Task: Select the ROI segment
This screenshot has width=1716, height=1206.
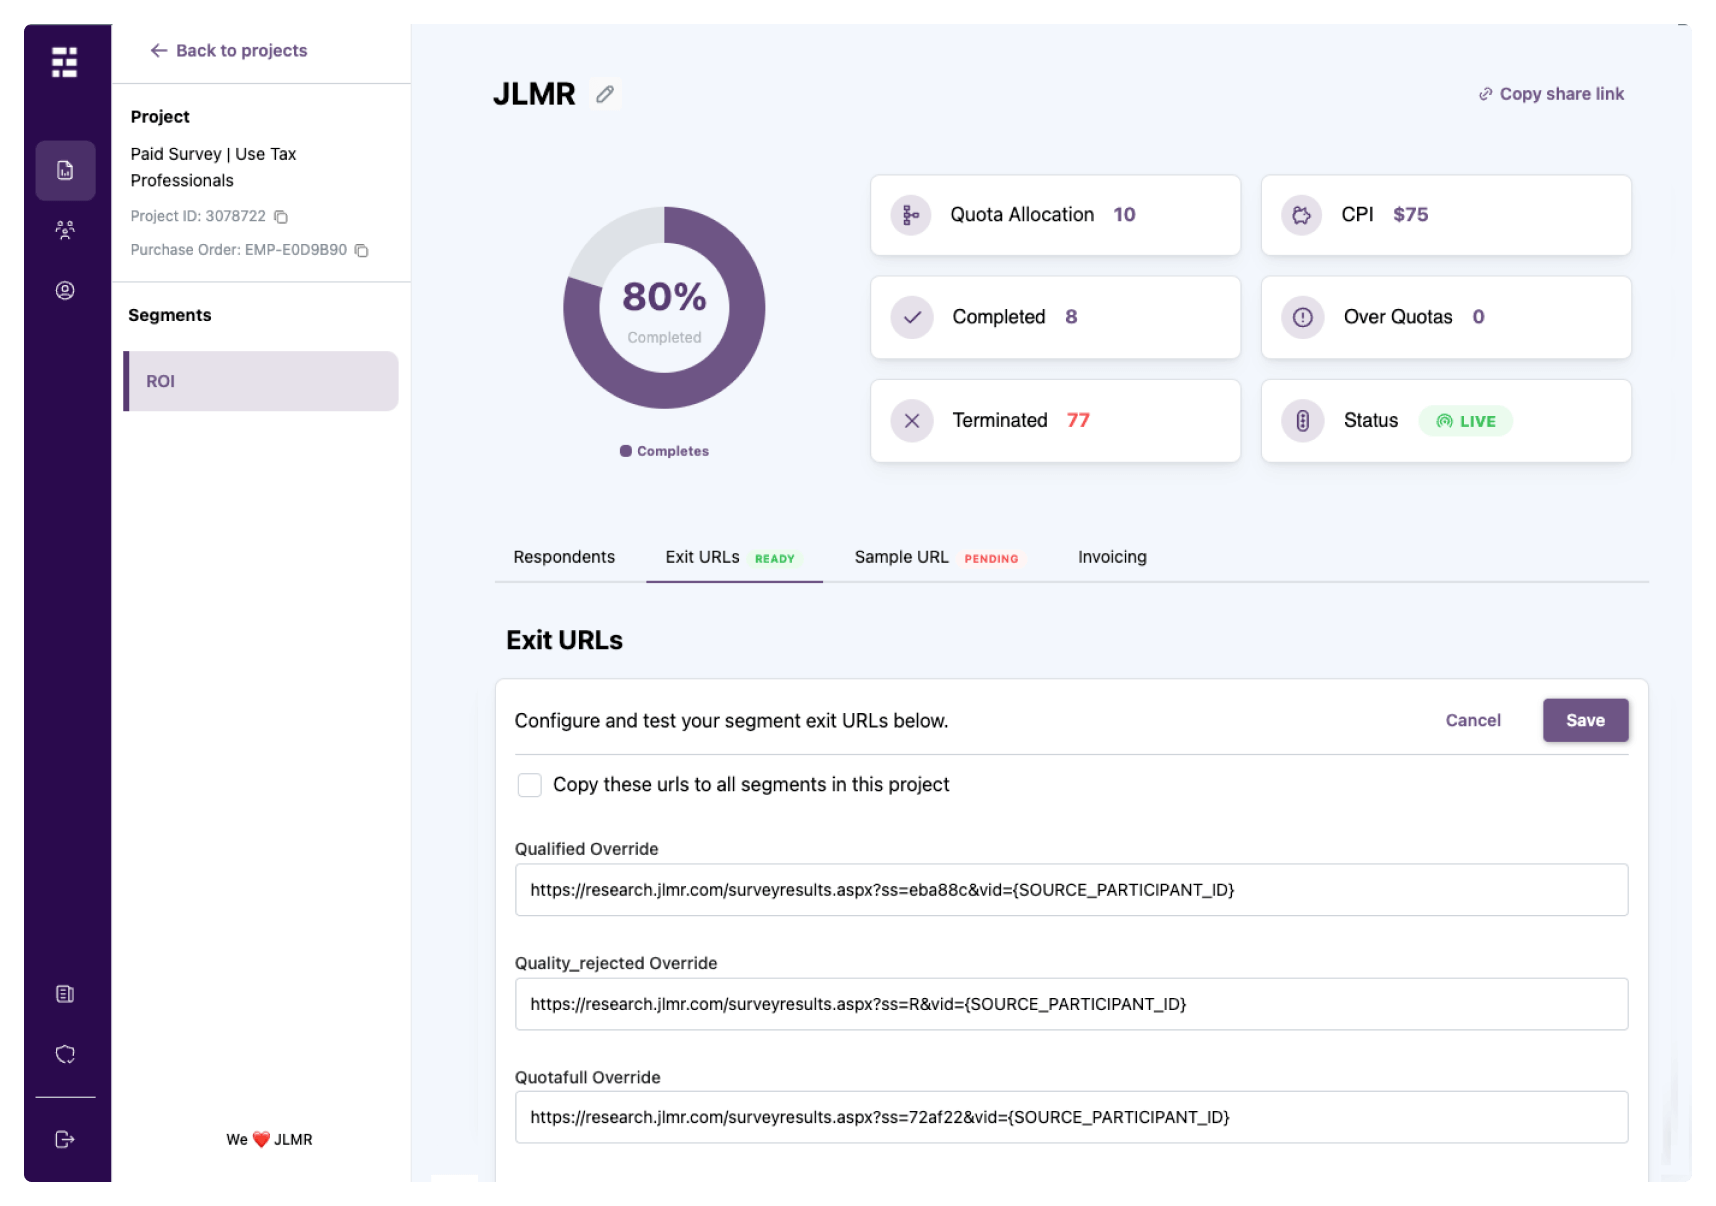Action: coord(261,381)
